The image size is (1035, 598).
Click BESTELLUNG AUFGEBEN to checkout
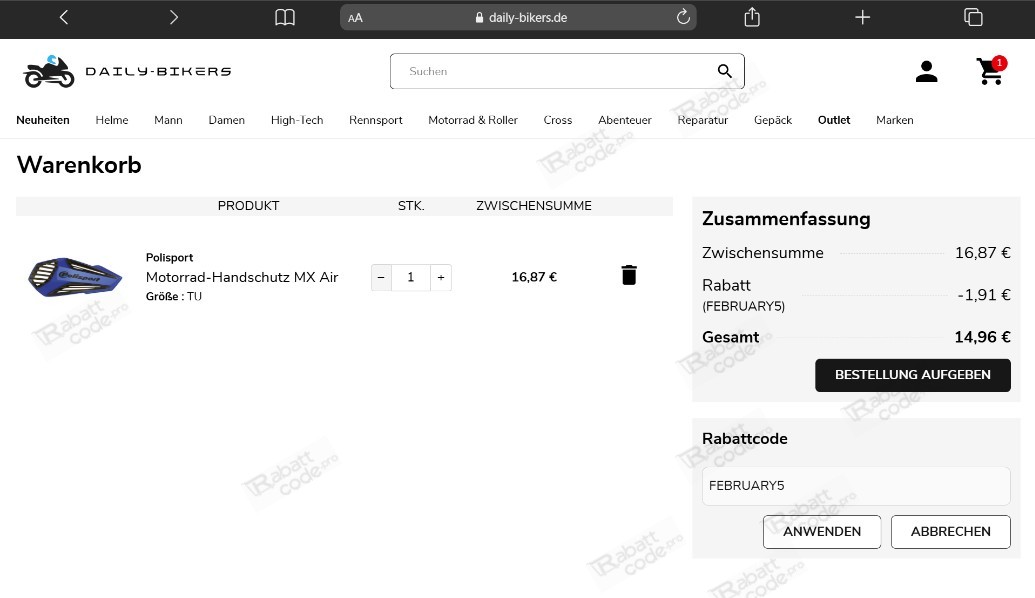pyautogui.click(x=912, y=374)
